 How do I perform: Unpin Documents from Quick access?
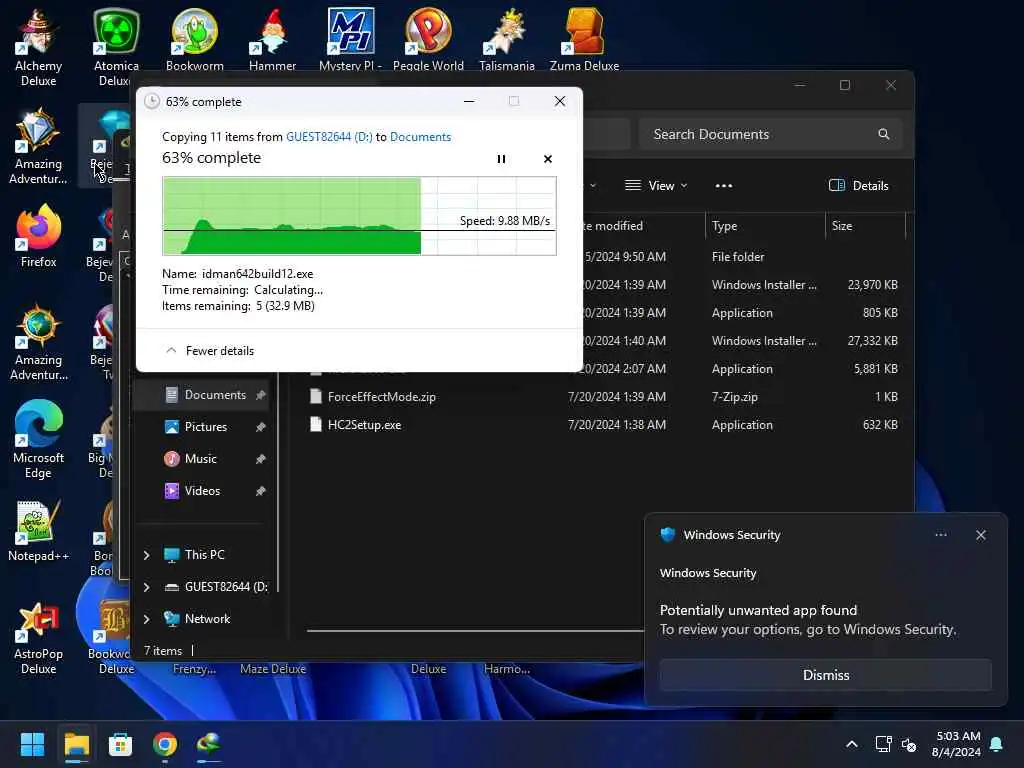[261, 394]
